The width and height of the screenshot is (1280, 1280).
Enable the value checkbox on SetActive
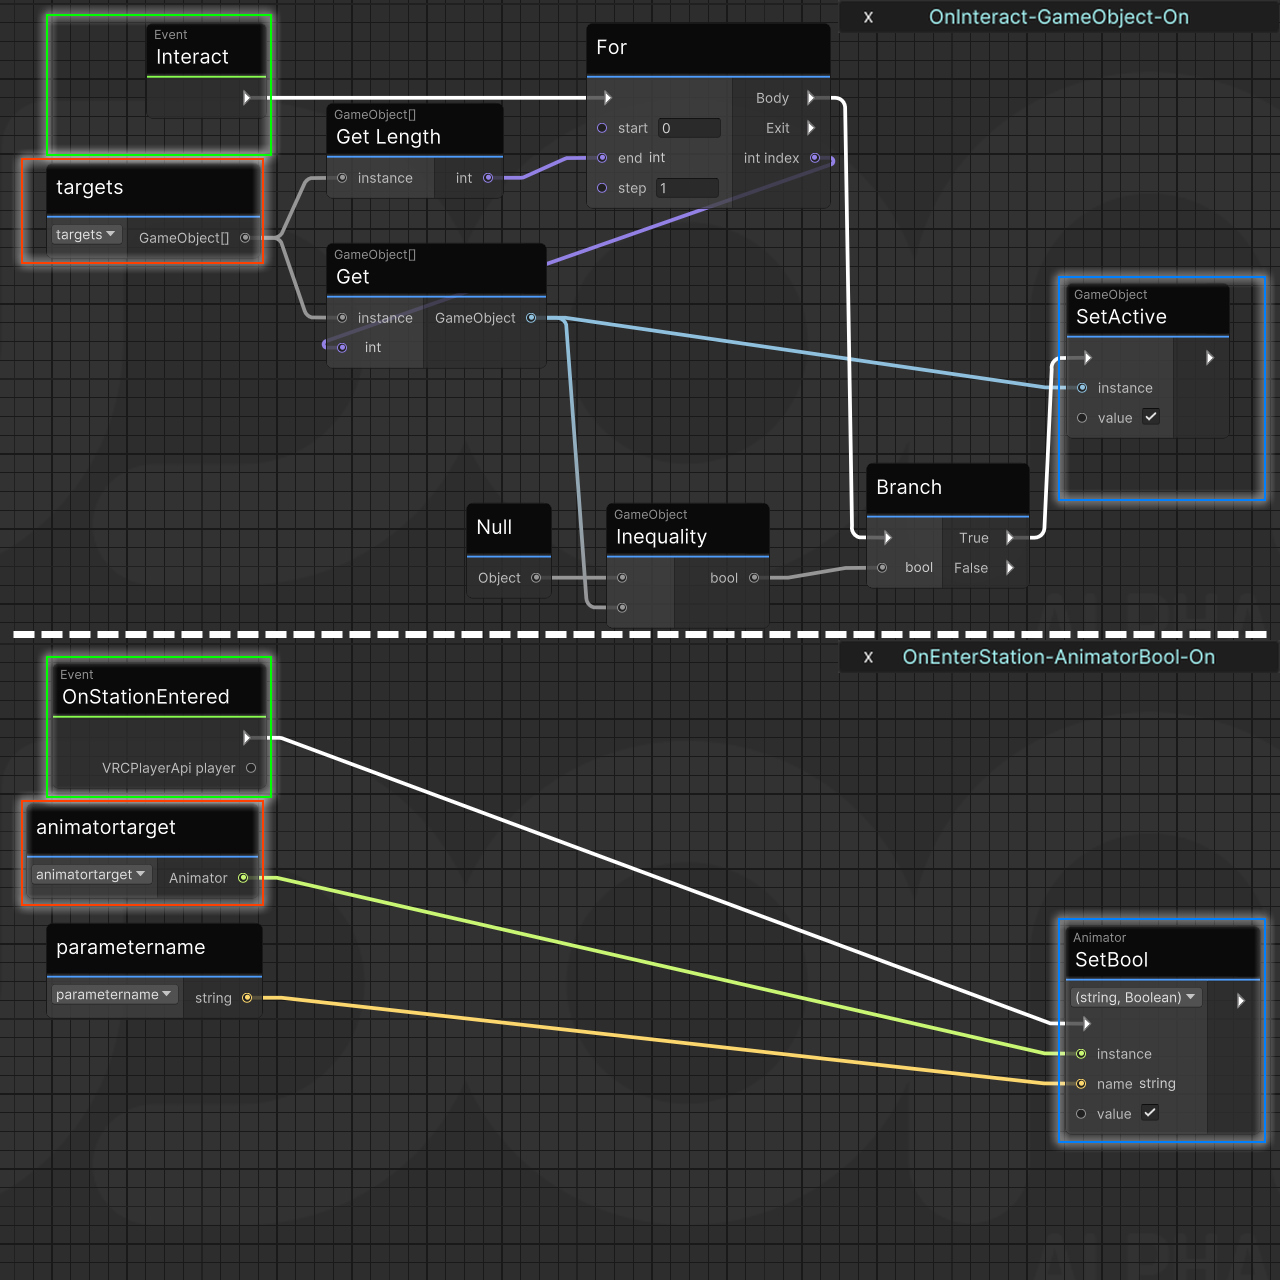[x=1150, y=417]
